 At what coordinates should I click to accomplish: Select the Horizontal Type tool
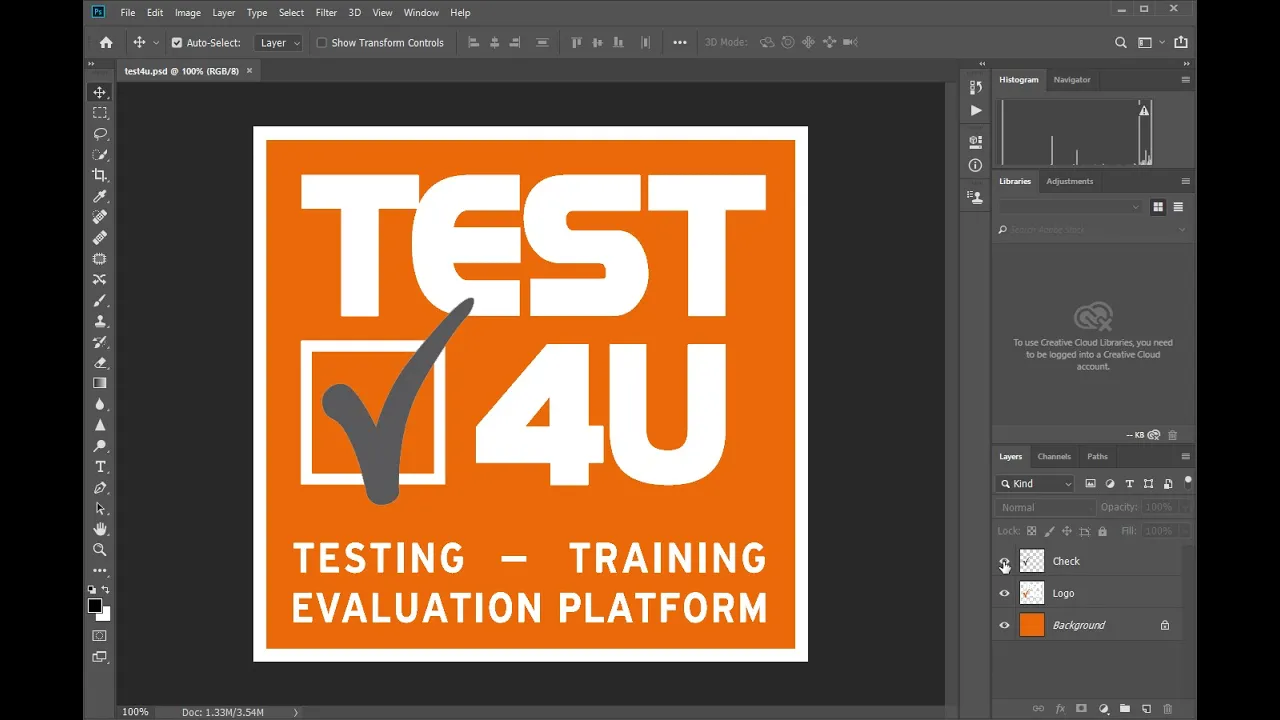(x=100, y=467)
